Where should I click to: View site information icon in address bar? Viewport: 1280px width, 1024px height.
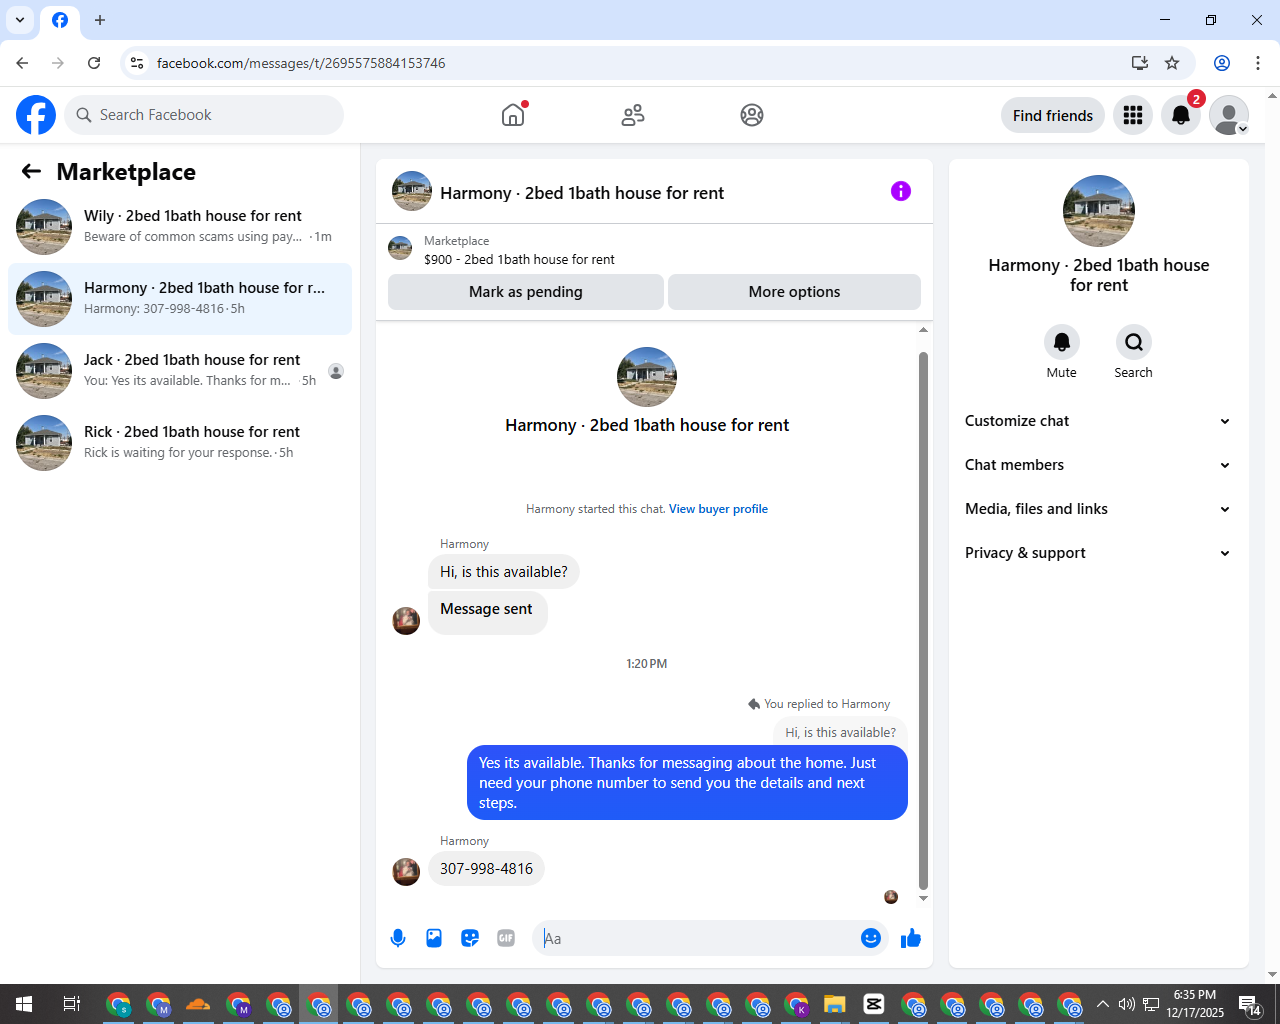pyautogui.click(x=138, y=63)
